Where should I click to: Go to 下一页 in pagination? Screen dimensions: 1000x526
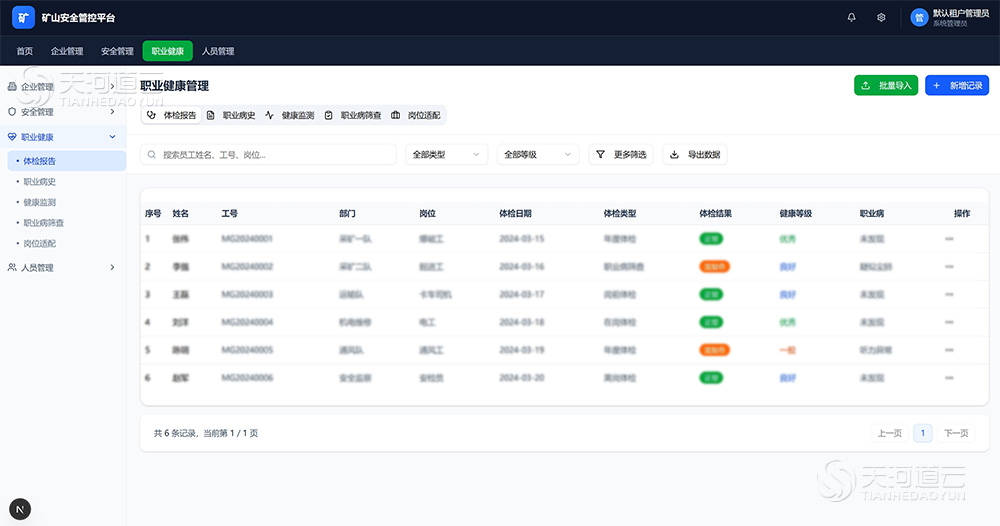(956, 433)
